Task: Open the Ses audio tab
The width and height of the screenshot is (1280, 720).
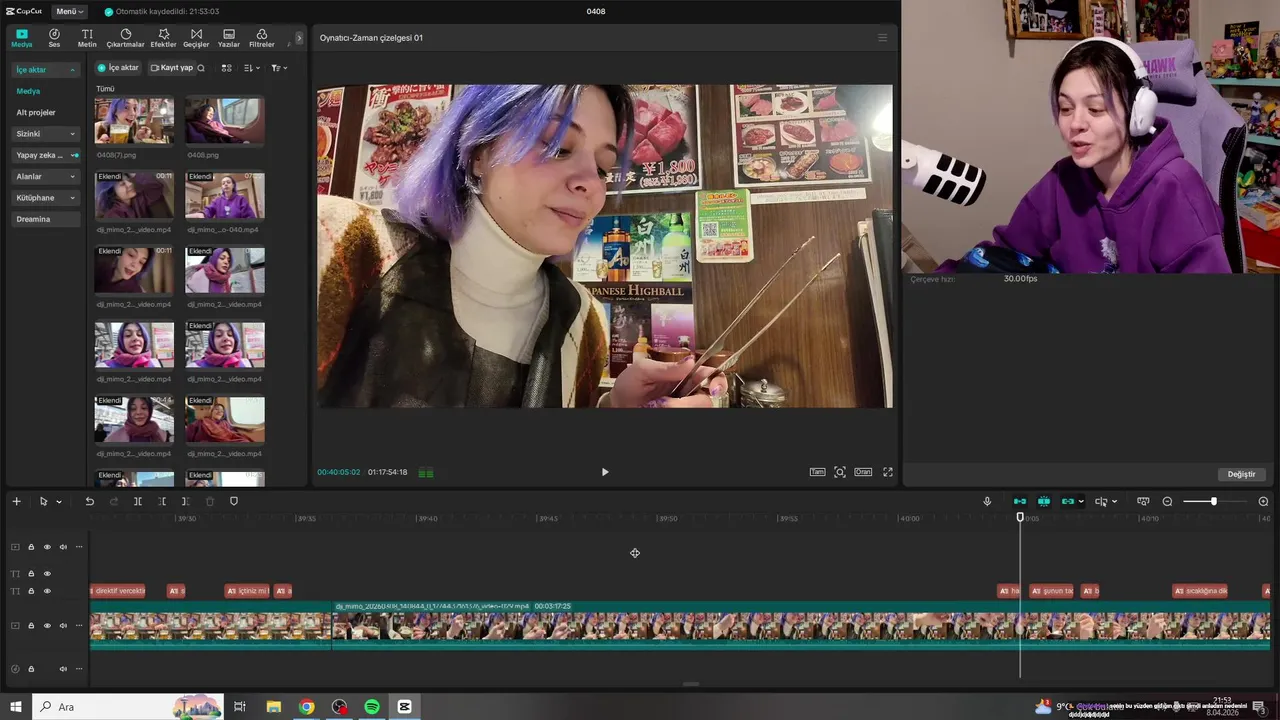Action: [x=54, y=38]
